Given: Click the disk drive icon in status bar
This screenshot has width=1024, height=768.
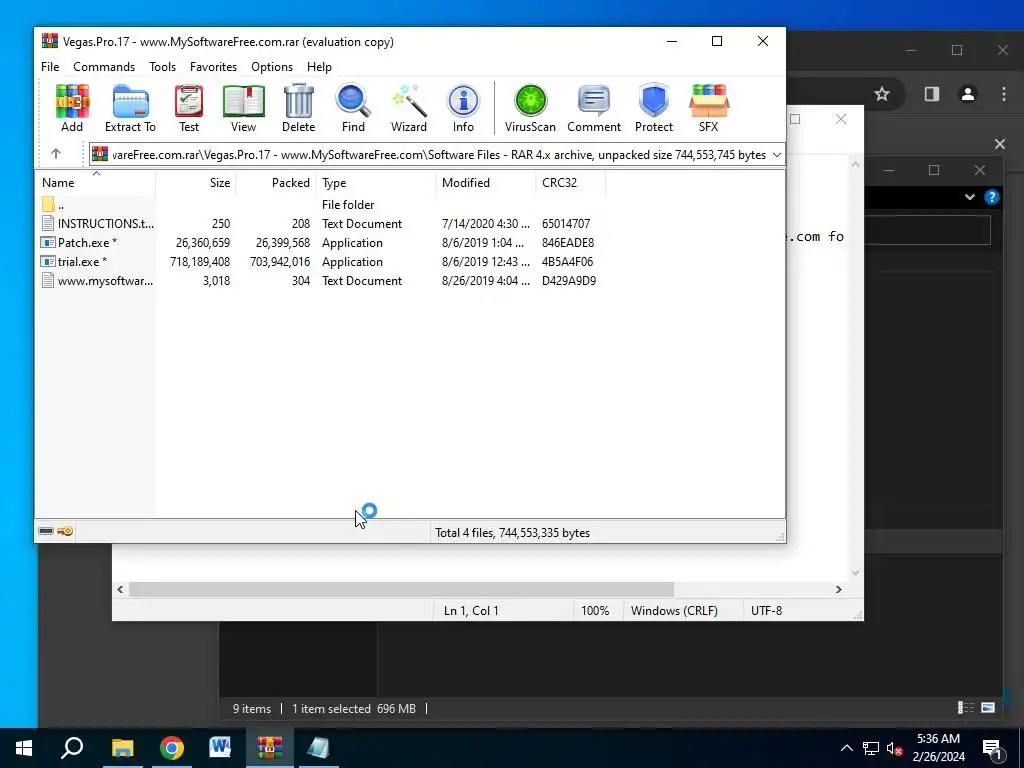Looking at the screenshot, I should pos(46,531).
